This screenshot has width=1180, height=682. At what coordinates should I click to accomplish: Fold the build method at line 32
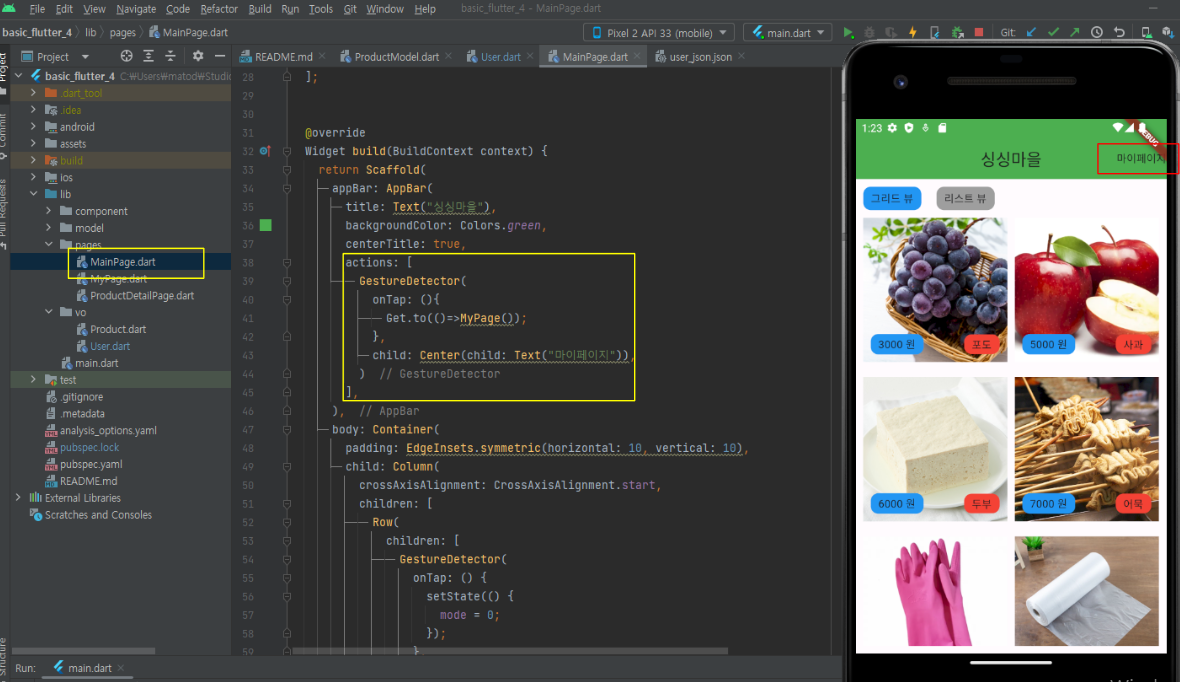pyautogui.click(x=287, y=151)
